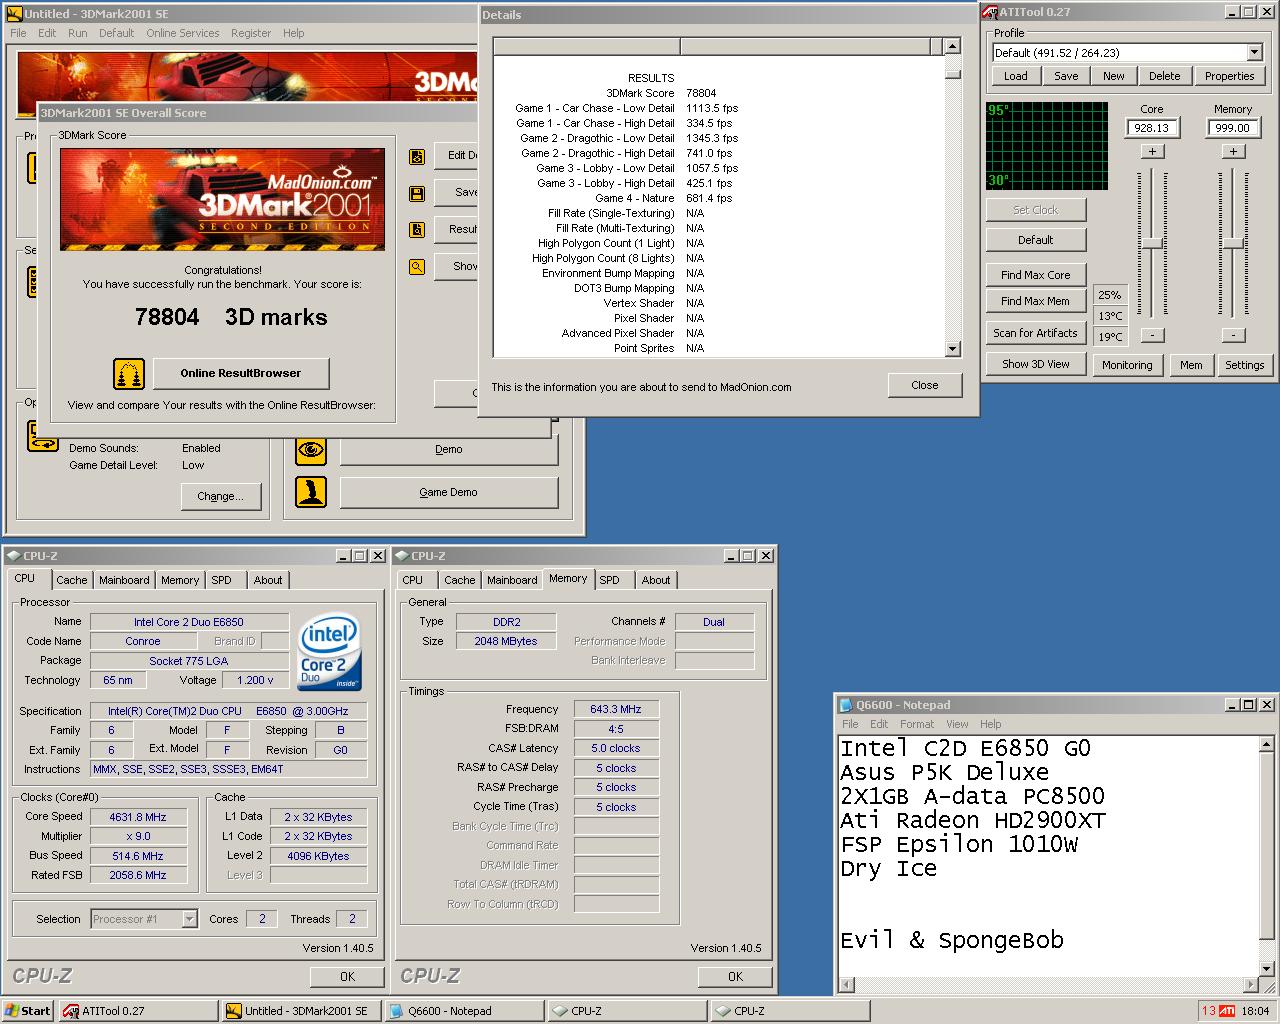Image resolution: width=1280 pixels, height=1024 pixels.
Task: Click the Notepad title bar icon
Action: coord(846,705)
